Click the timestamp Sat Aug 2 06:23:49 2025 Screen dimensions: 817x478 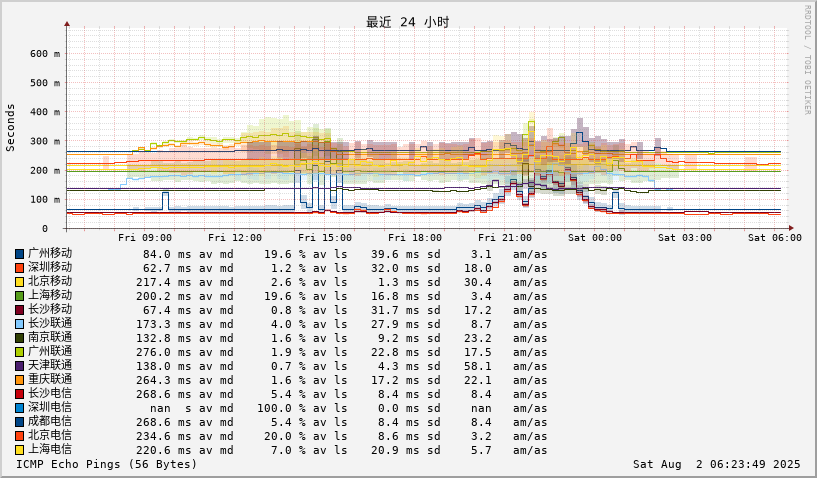pyautogui.click(x=716, y=464)
